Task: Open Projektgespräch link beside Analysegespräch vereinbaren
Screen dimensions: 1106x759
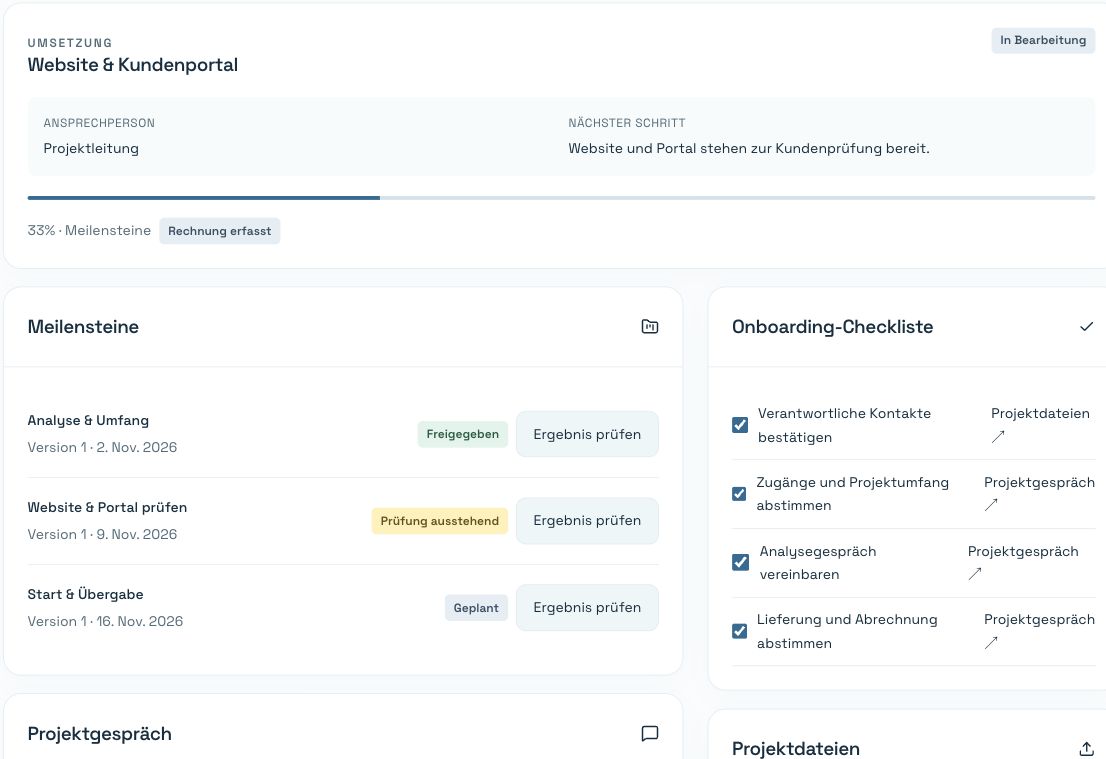Action: [x=1023, y=562]
